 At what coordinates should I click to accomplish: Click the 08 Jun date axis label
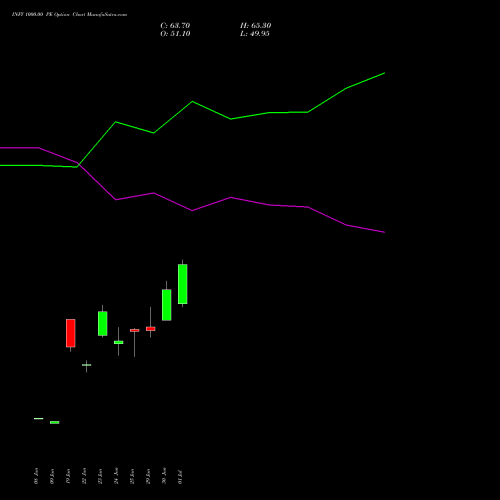[36, 476]
